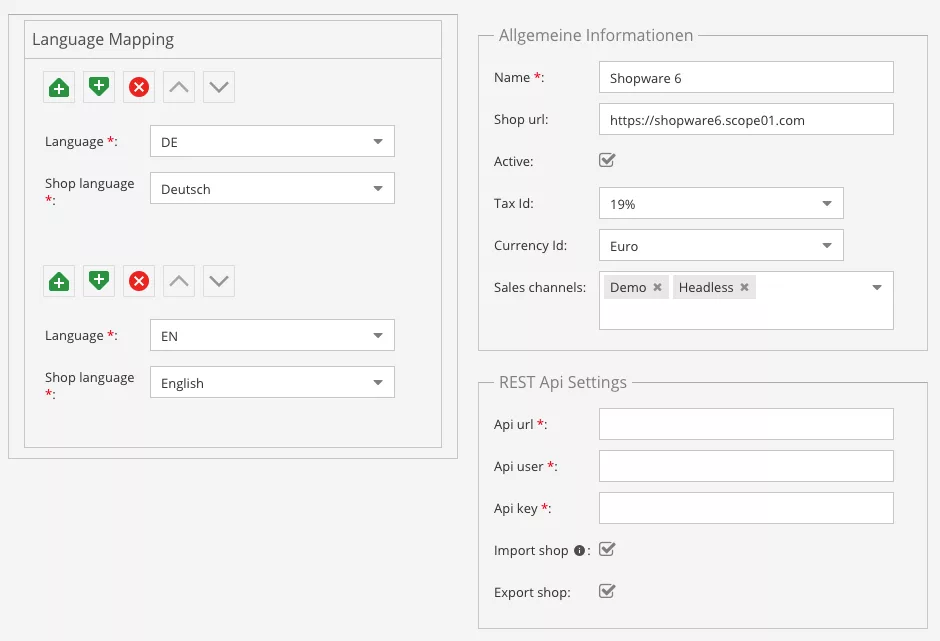The height and width of the screenshot is (641, 940).
Task: Toggle the Import shop checkbox
Action: pyautogui.click(x=606, y=550)
